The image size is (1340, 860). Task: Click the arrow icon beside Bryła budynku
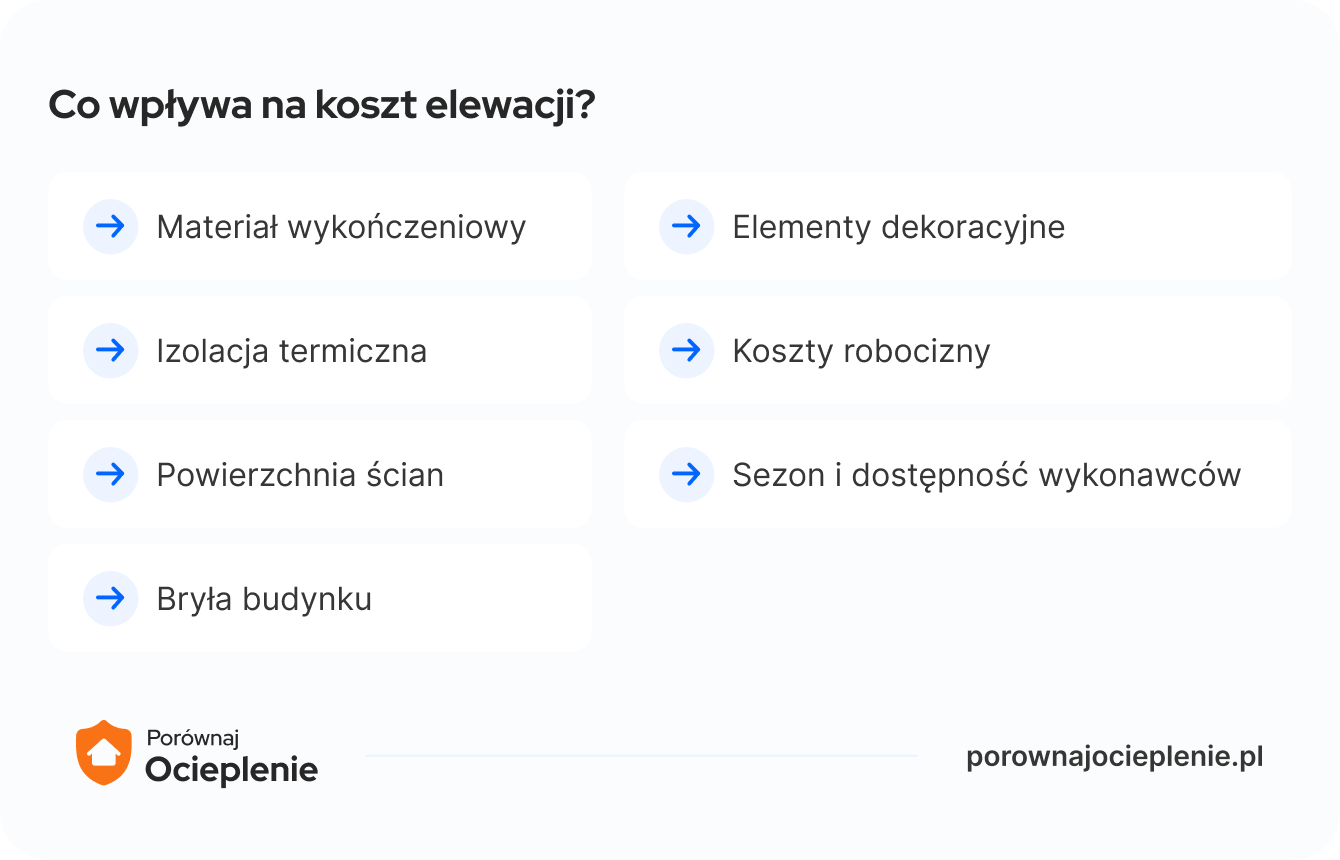click(110, 599)
